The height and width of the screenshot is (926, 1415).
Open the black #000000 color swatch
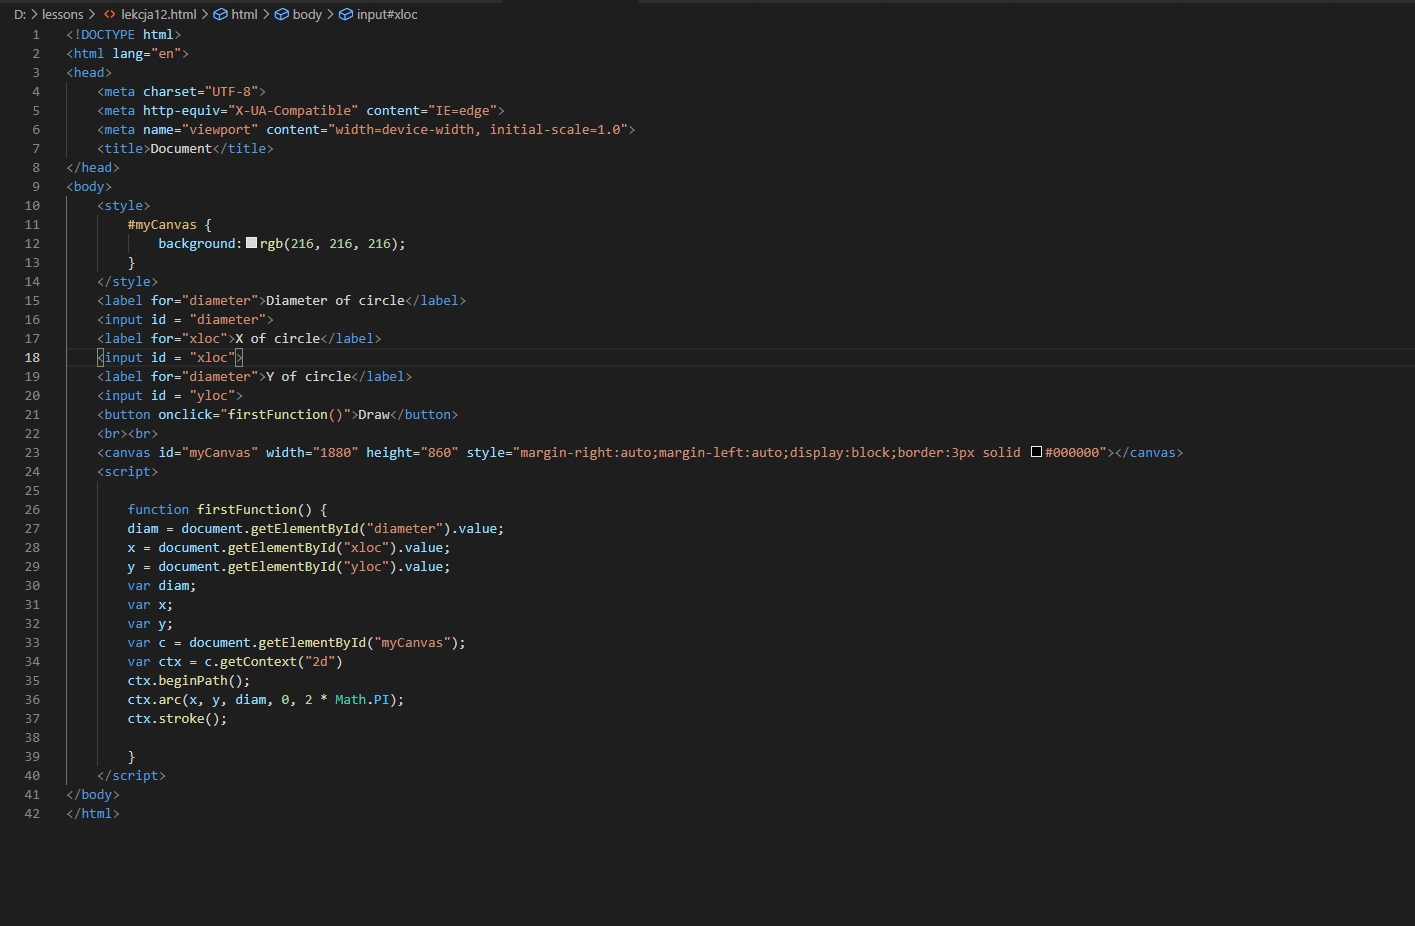point(1036,452)
